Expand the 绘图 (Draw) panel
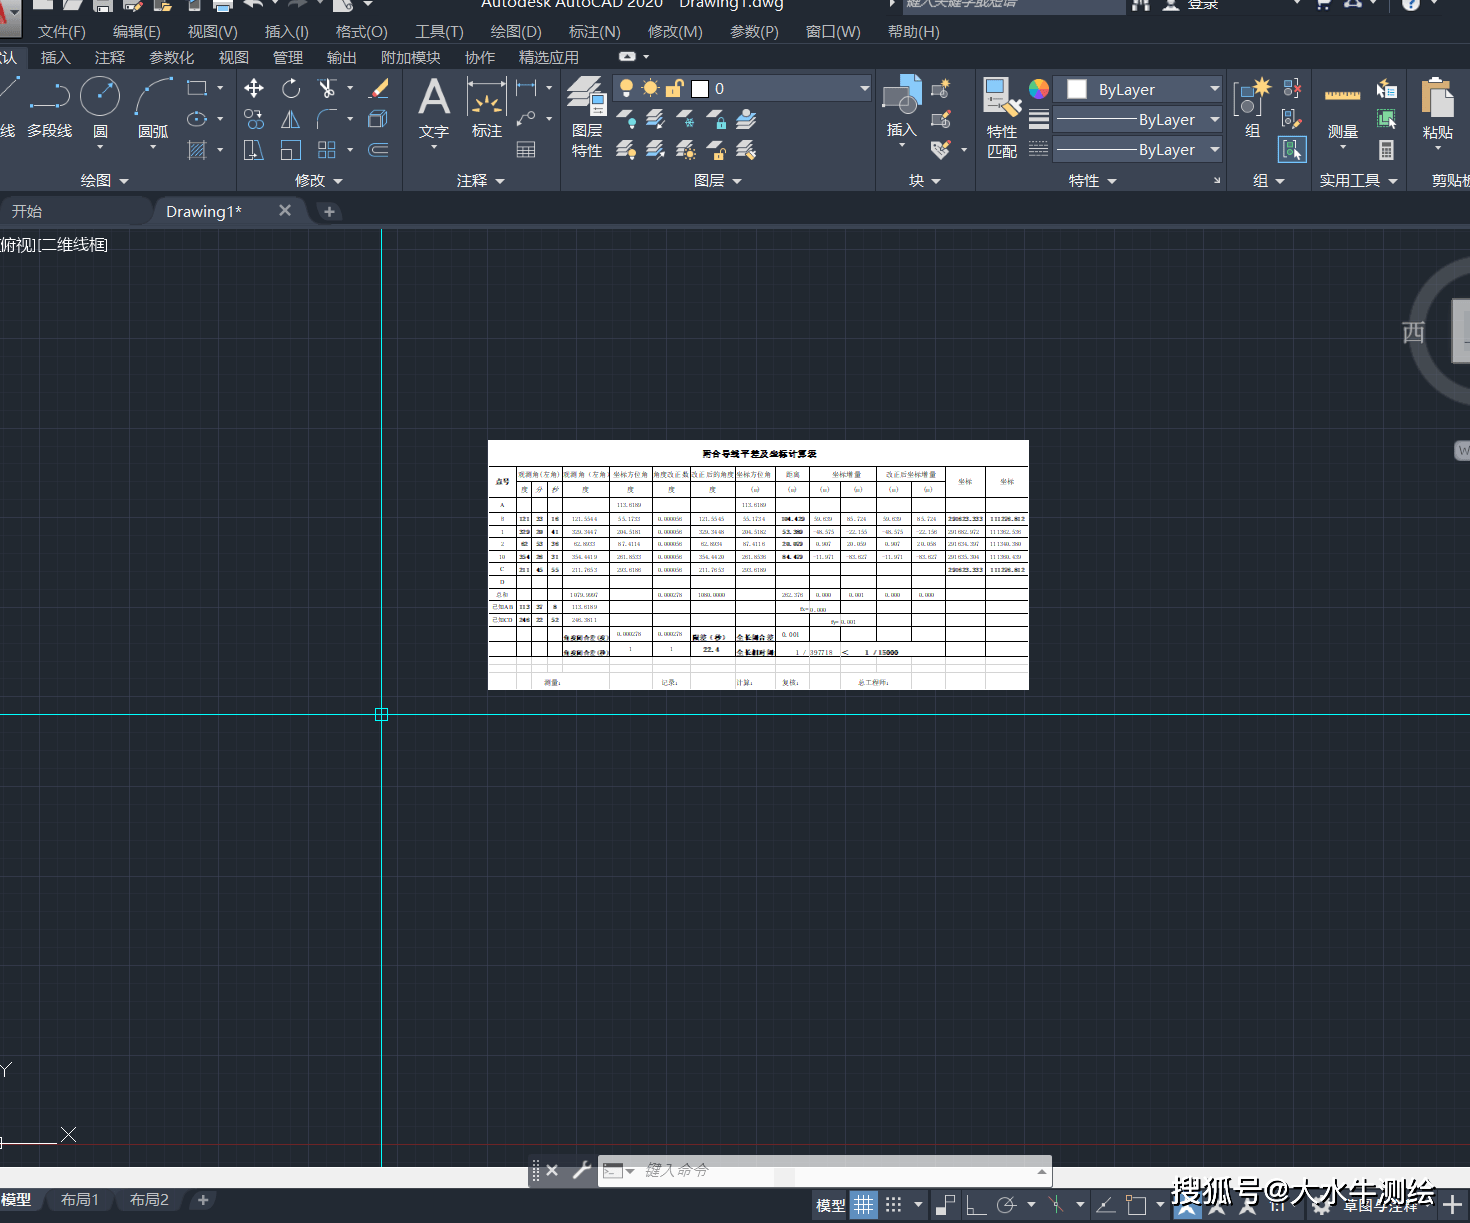 pyautogui.click(x=105, y=180)
